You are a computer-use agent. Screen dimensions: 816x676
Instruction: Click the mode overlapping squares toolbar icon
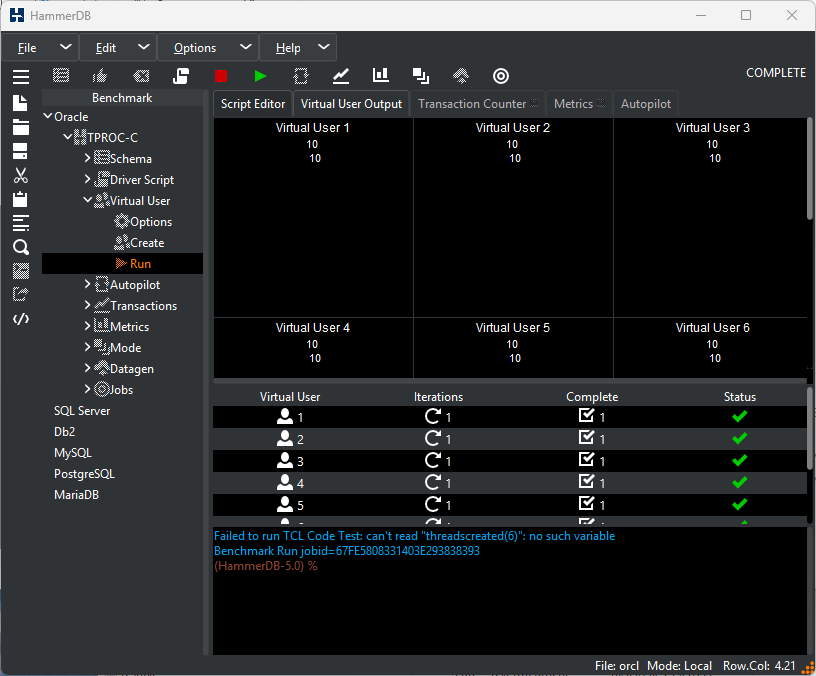[x=421, y=76]
